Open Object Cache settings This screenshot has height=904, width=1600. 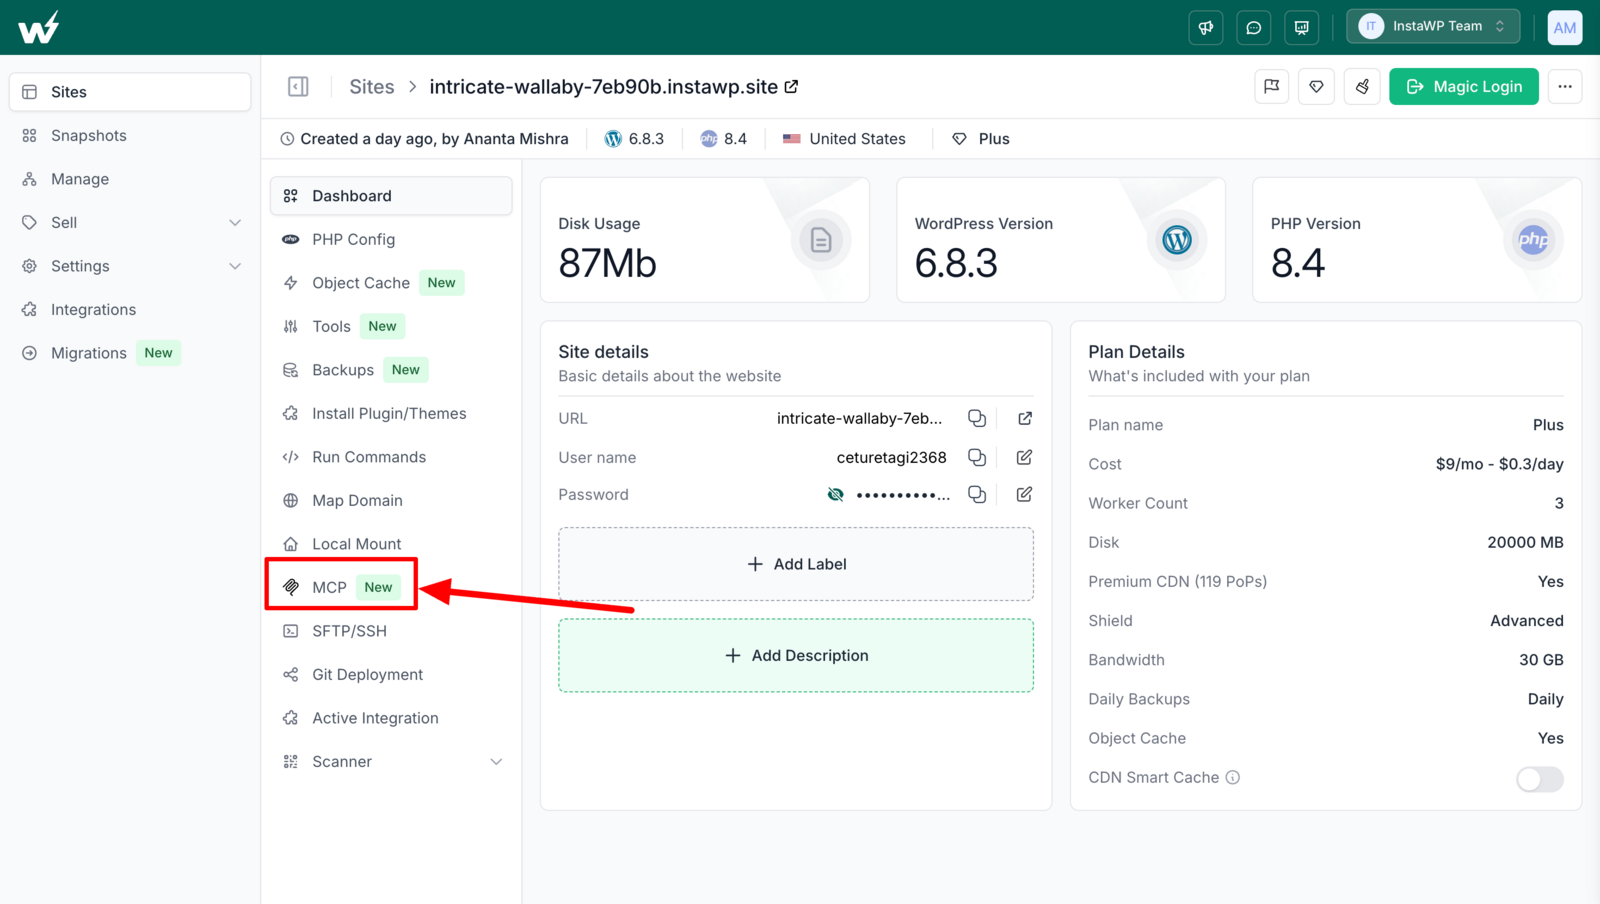pyautogui.click(x=391, y=283)
